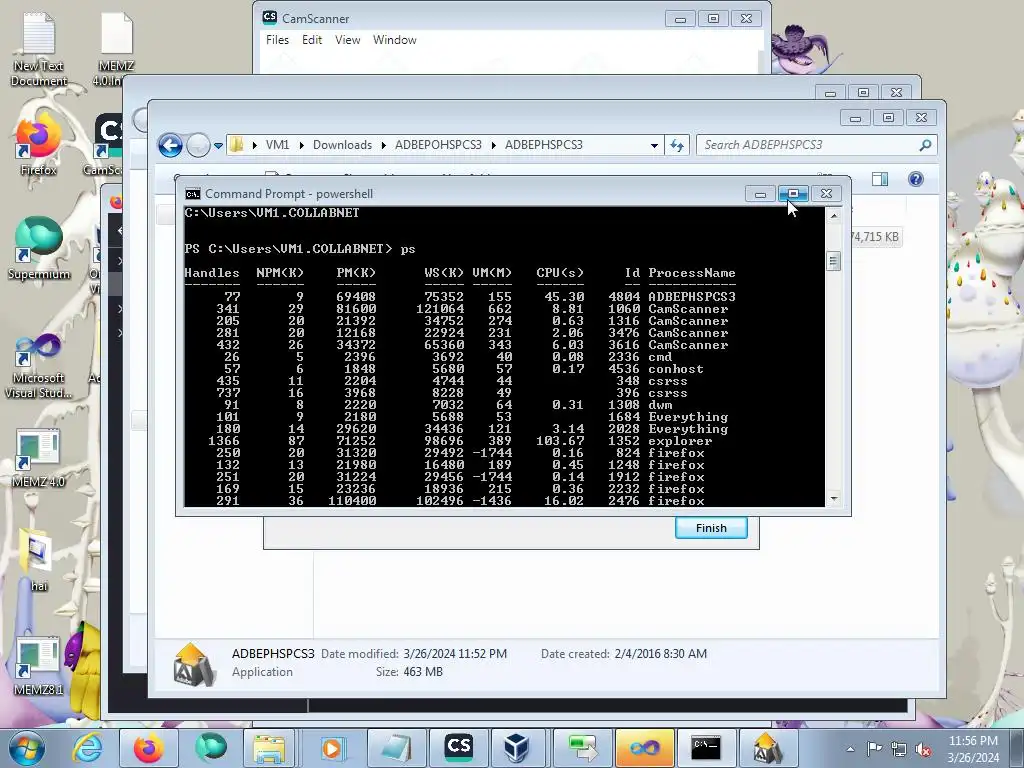Open recent locations dropdown in Explorer
Viewport: 1024px width, 768px height.
click(218, 145)
